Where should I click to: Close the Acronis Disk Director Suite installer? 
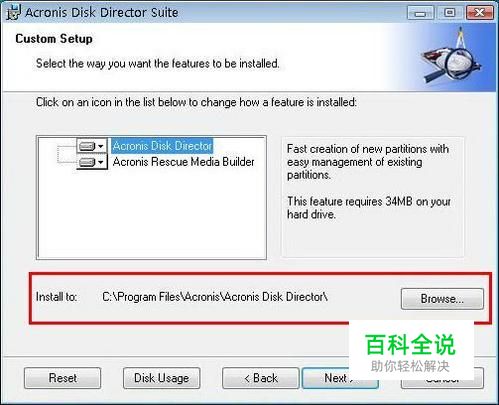point(479,13)
